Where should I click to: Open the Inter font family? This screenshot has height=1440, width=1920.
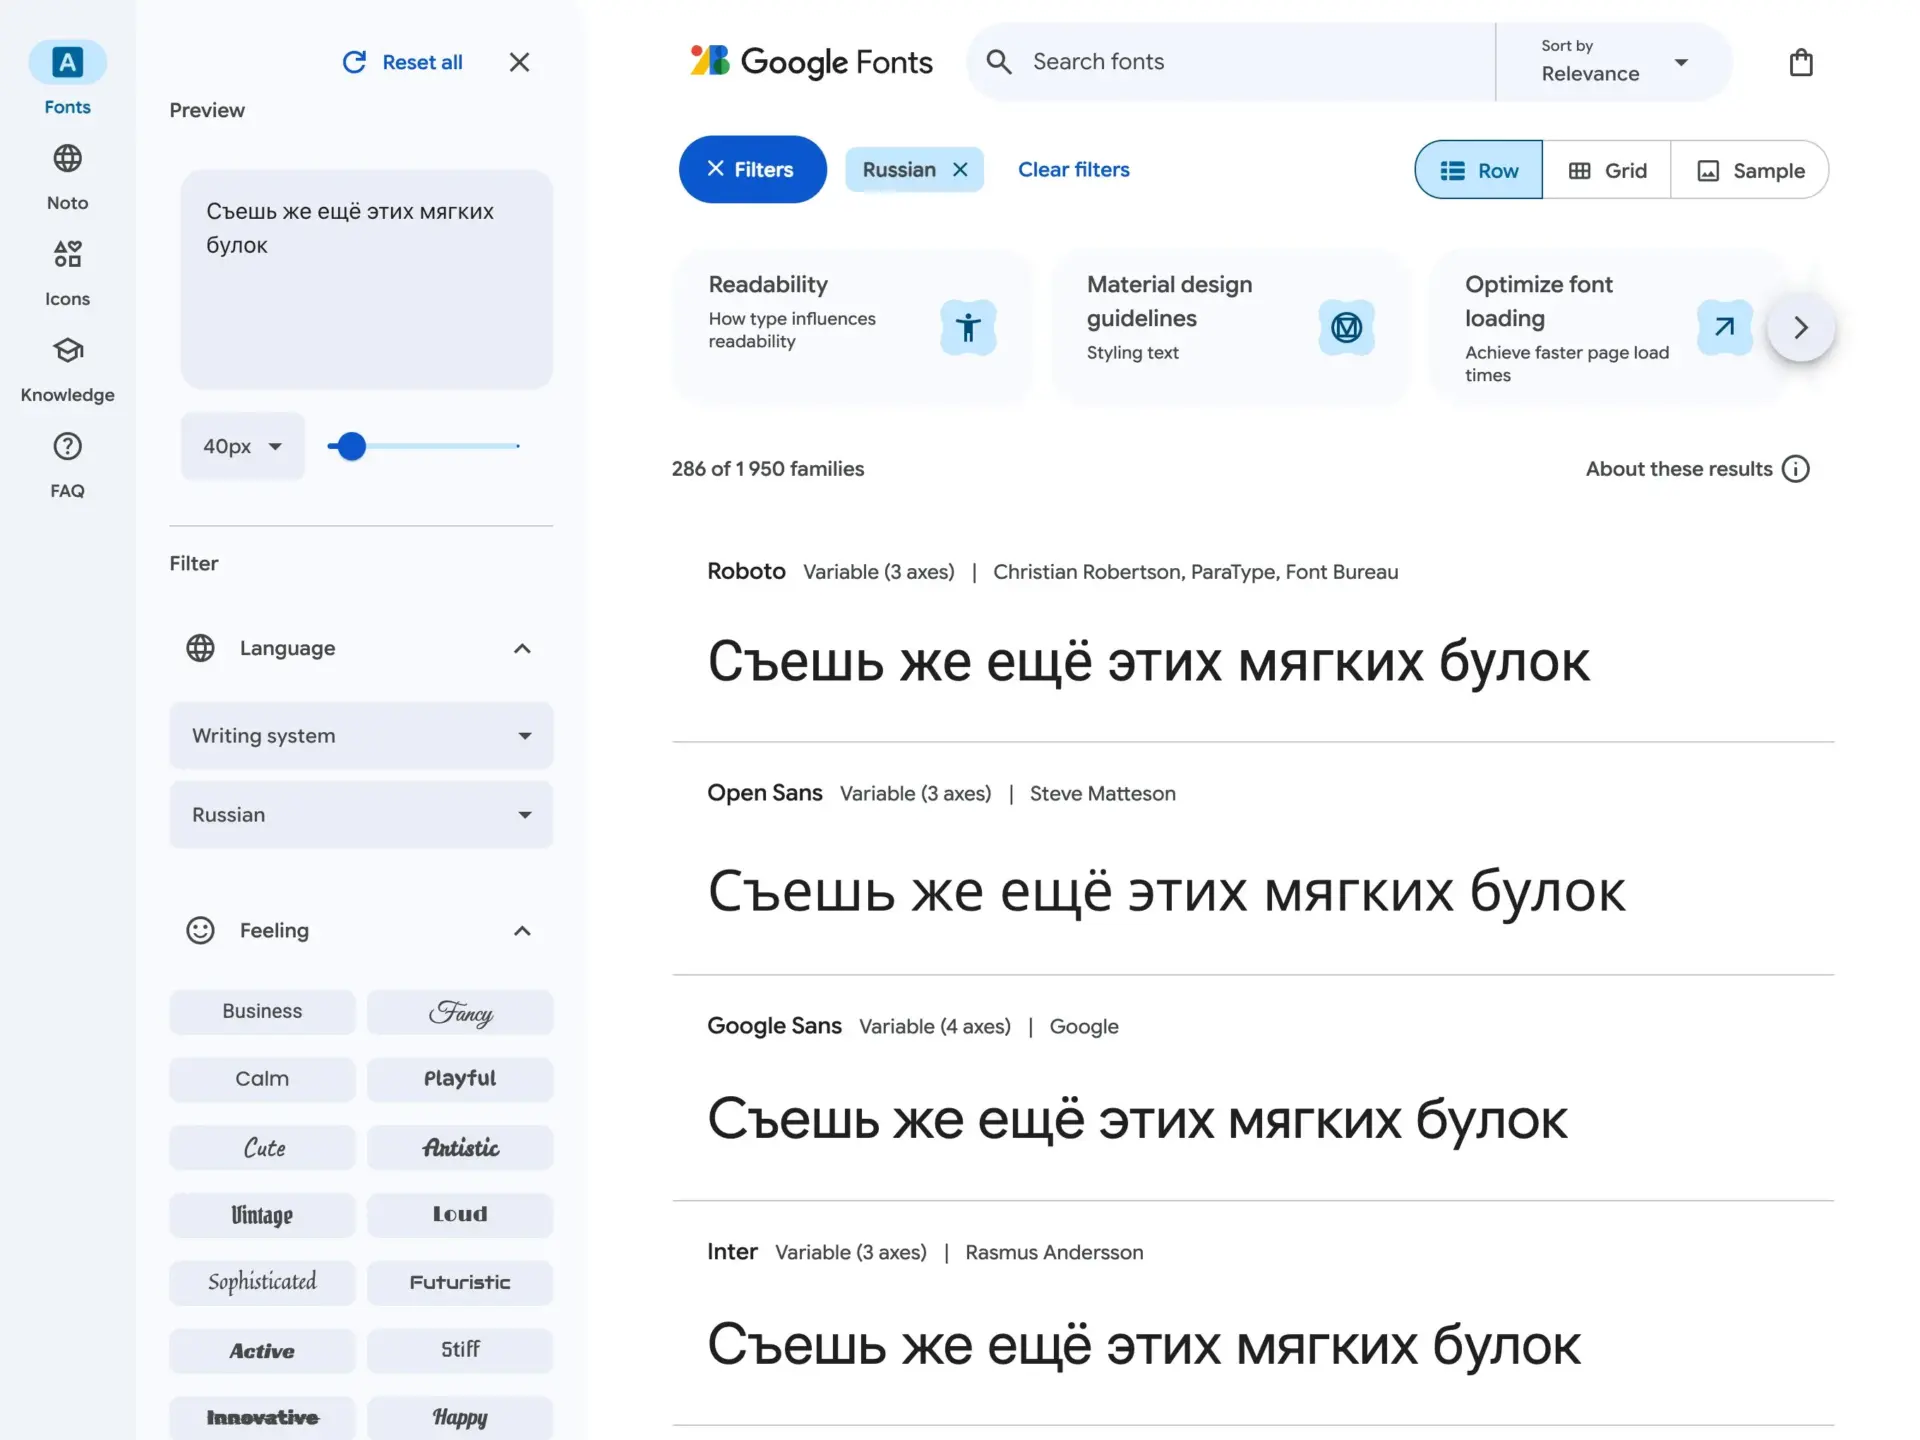pyautogui.click(x=732, y=1252)
